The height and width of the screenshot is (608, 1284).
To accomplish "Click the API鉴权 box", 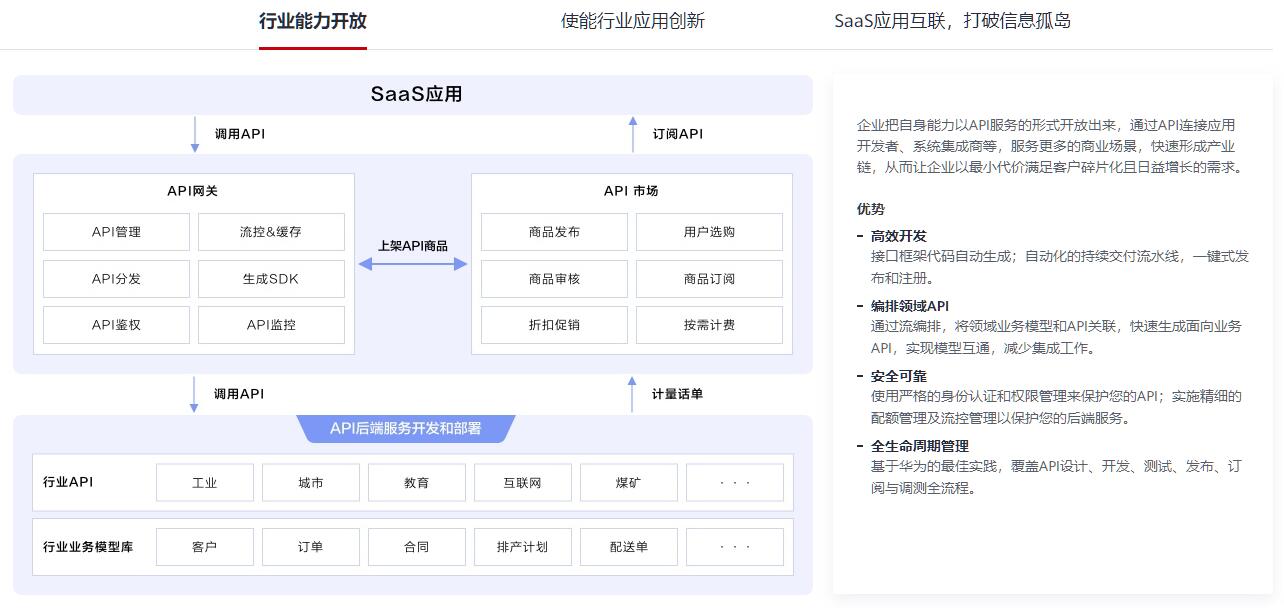I will coord(116,325).
